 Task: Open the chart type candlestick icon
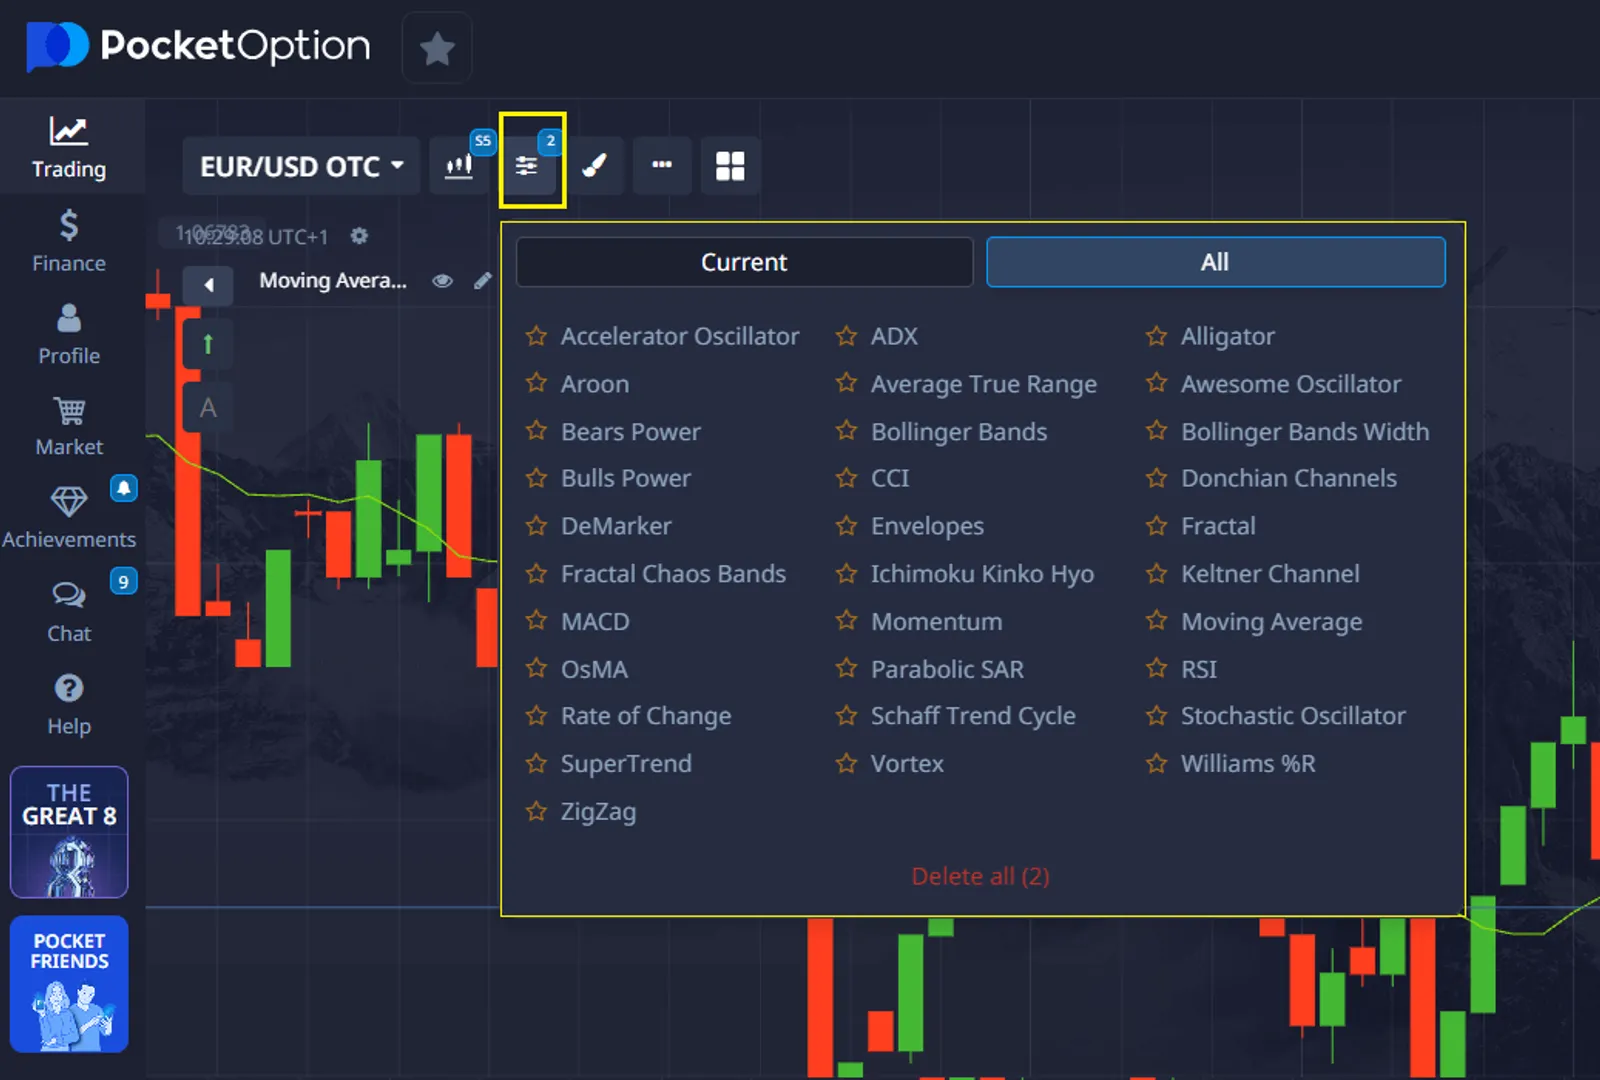[459, 166]
